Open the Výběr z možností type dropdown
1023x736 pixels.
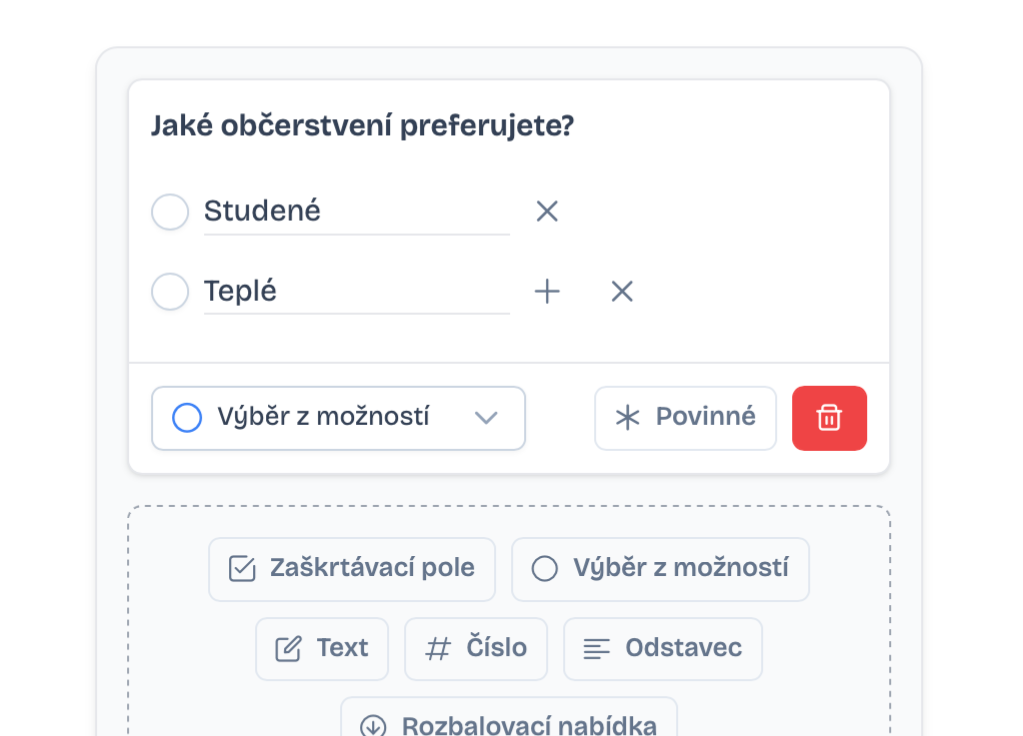point(338,418)
